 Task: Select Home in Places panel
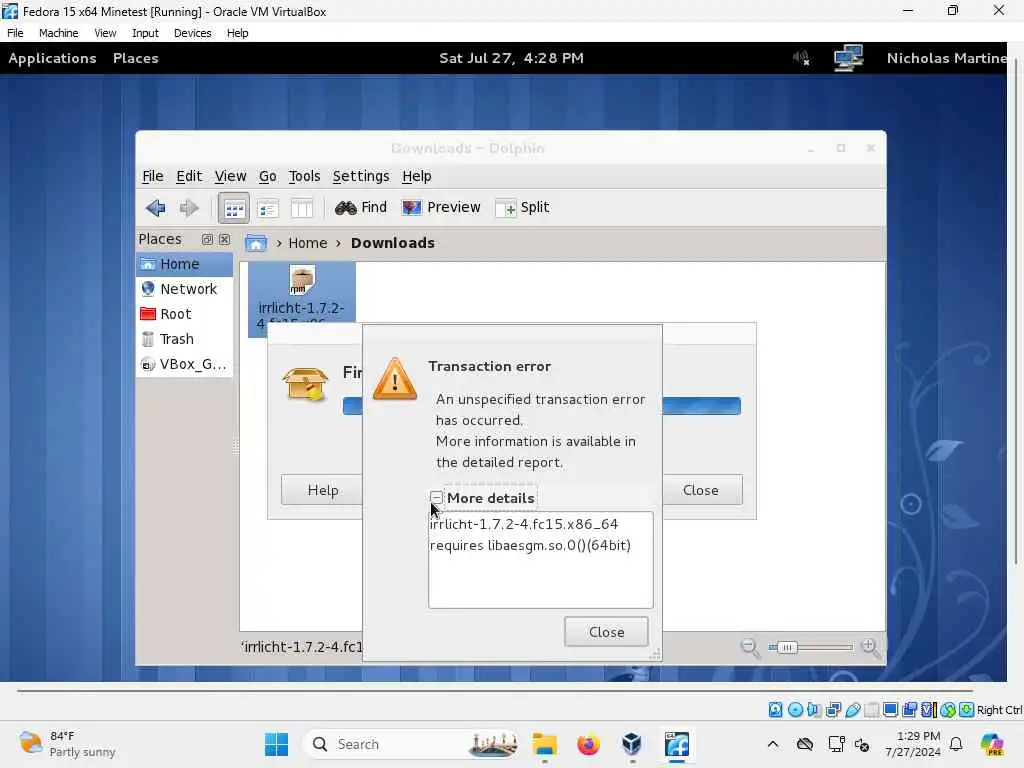[x=184, y=264]
